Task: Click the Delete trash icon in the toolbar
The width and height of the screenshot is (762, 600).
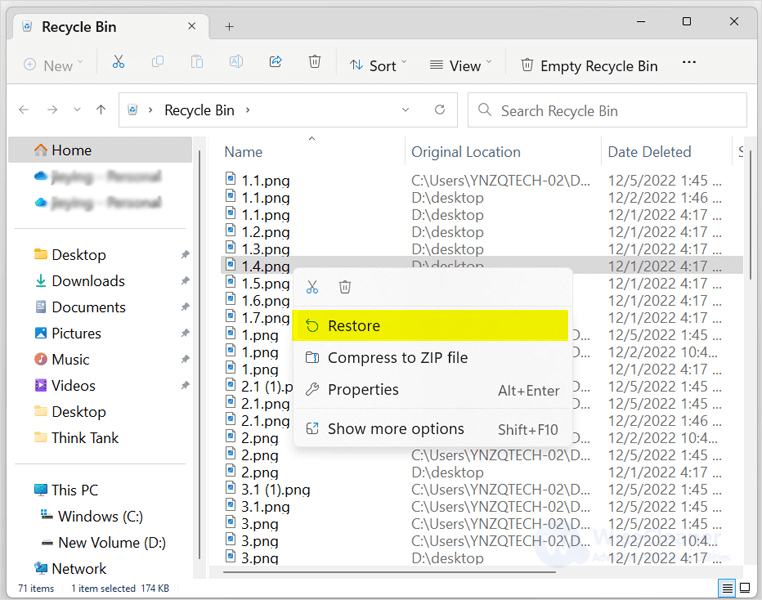Action: [315, 62]
